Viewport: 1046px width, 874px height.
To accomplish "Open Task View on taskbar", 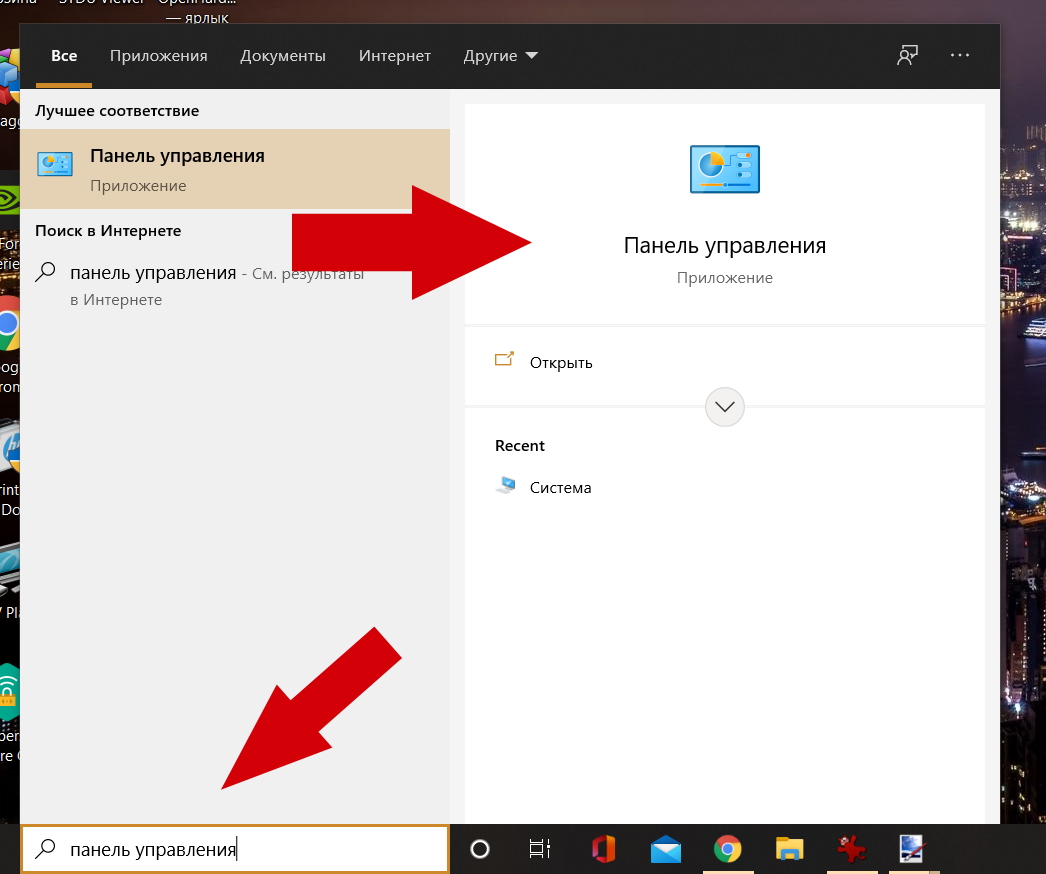I will 540,849.
